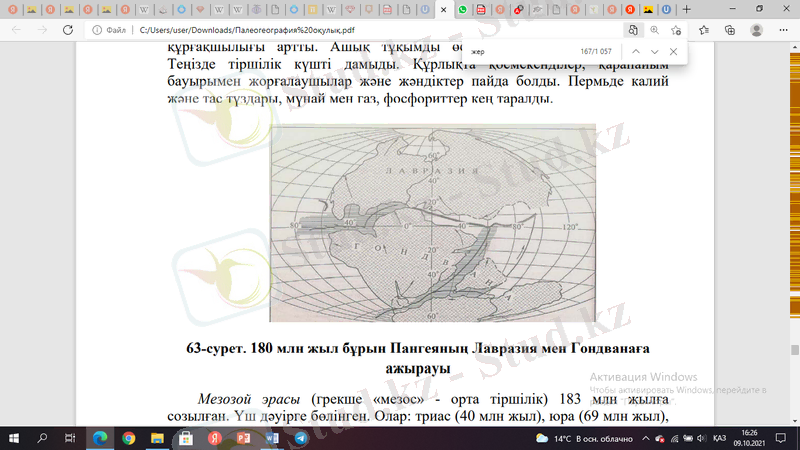Add this page to favorites
Image resolution: width=800 pixels, height=450 pixels.
(x=677, y=30)
